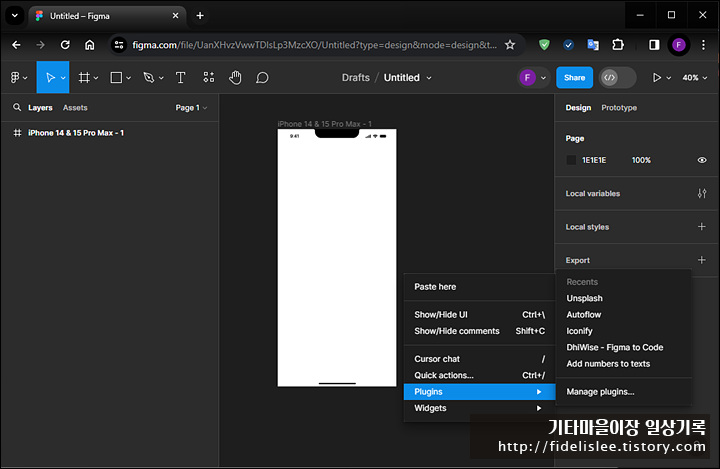Toggle the browser side panel icon
Image resolution: width=720 pixels, height=469 pixels.
click(654, 45)
